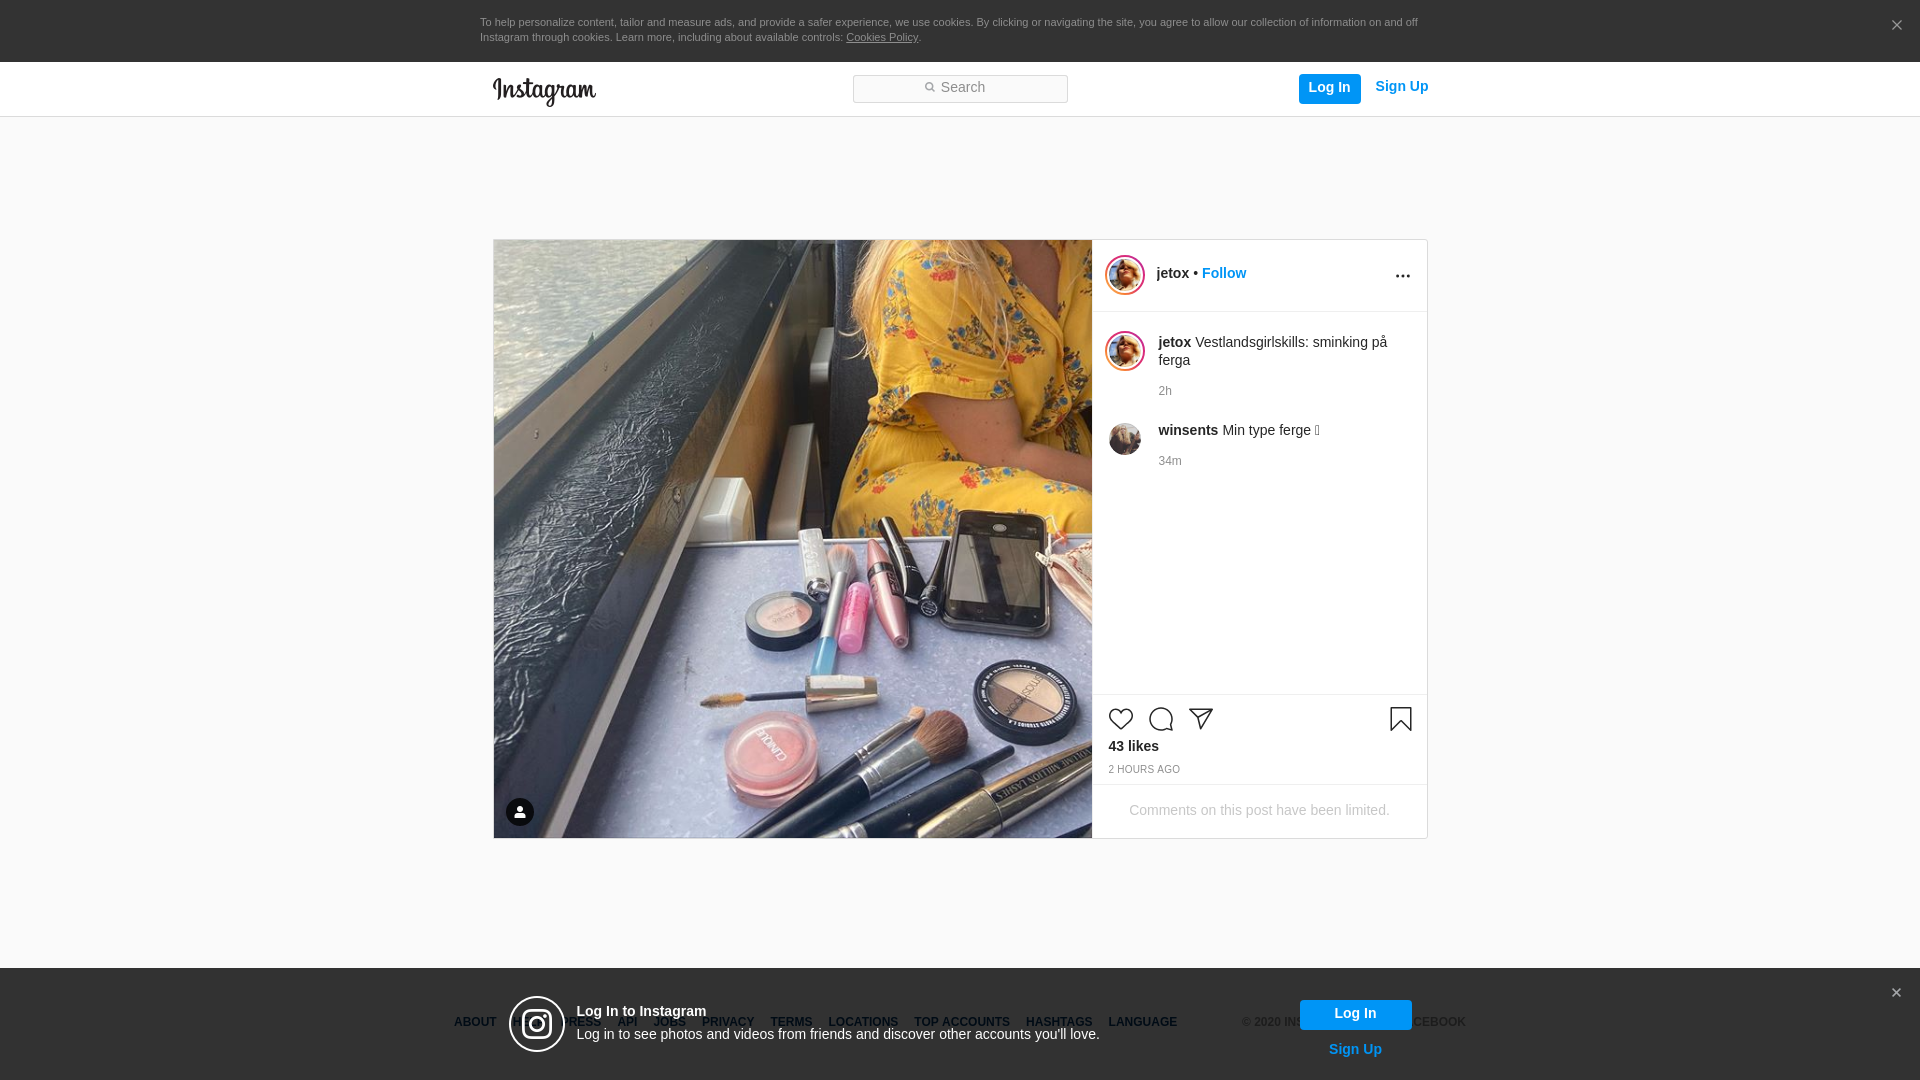Viewport: 1920px width, 1080px height.
Task: Open the three-dot more options menu
Action: pos(1402,276)
